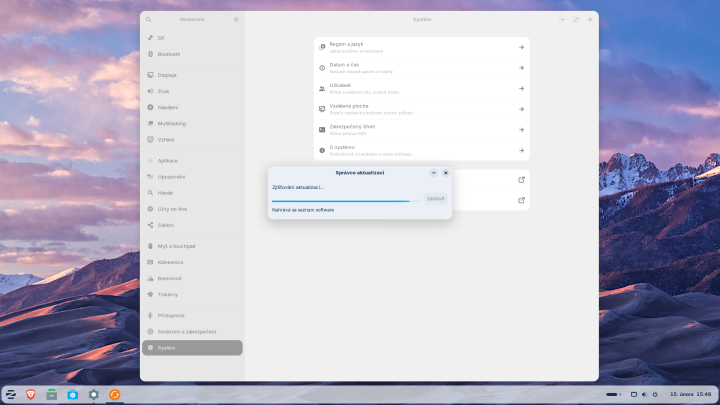Click the Uživatelé people icon

point(322,89)
